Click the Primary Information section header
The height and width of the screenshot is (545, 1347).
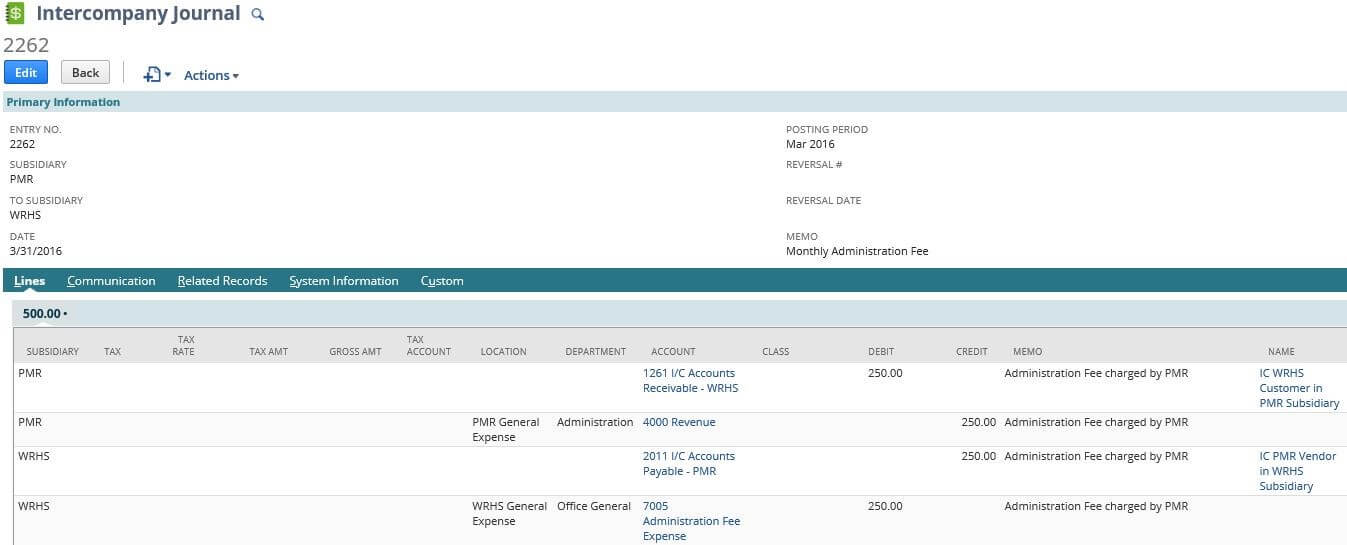(63, 102)
